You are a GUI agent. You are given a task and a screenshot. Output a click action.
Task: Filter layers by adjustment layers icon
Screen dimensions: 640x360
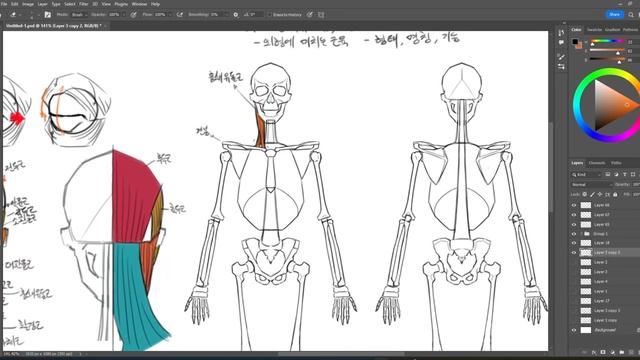(616, 174)
